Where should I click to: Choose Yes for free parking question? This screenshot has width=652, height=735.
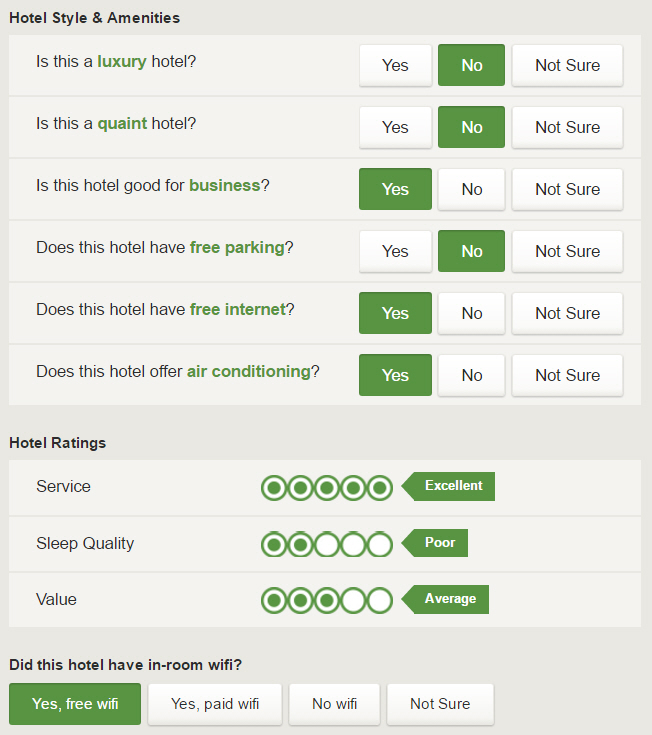point(395,251)
